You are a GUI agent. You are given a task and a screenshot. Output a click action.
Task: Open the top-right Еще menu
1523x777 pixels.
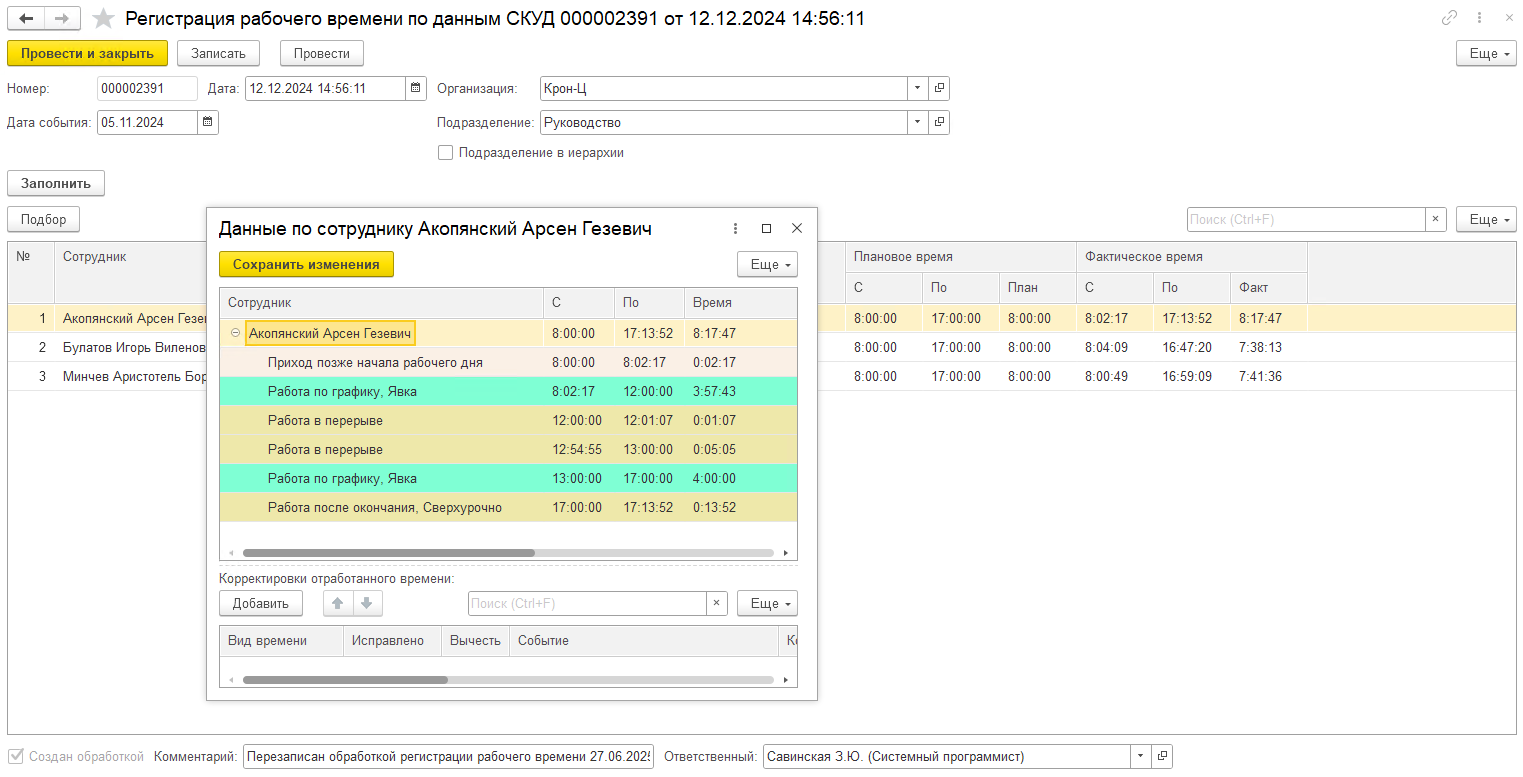[1486, 53]
